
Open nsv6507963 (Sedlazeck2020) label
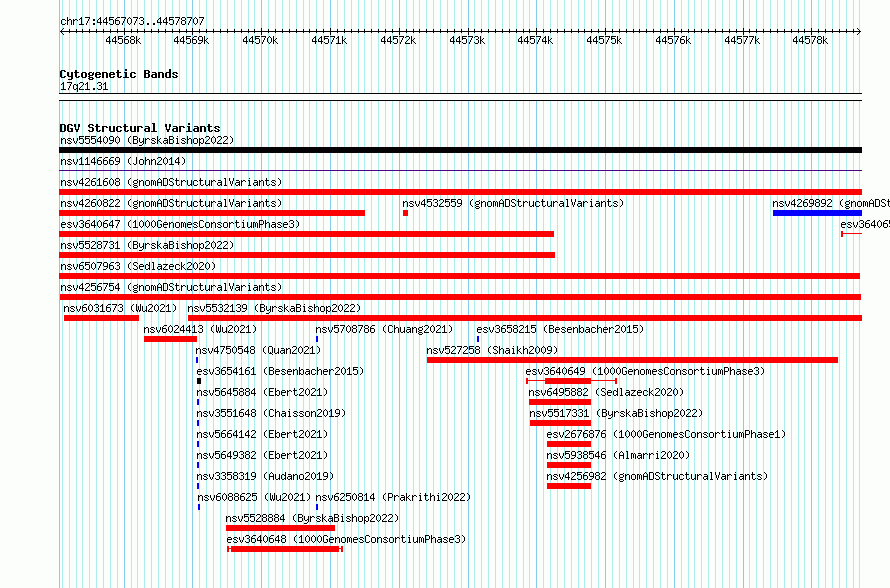click(x=138, y=266)
